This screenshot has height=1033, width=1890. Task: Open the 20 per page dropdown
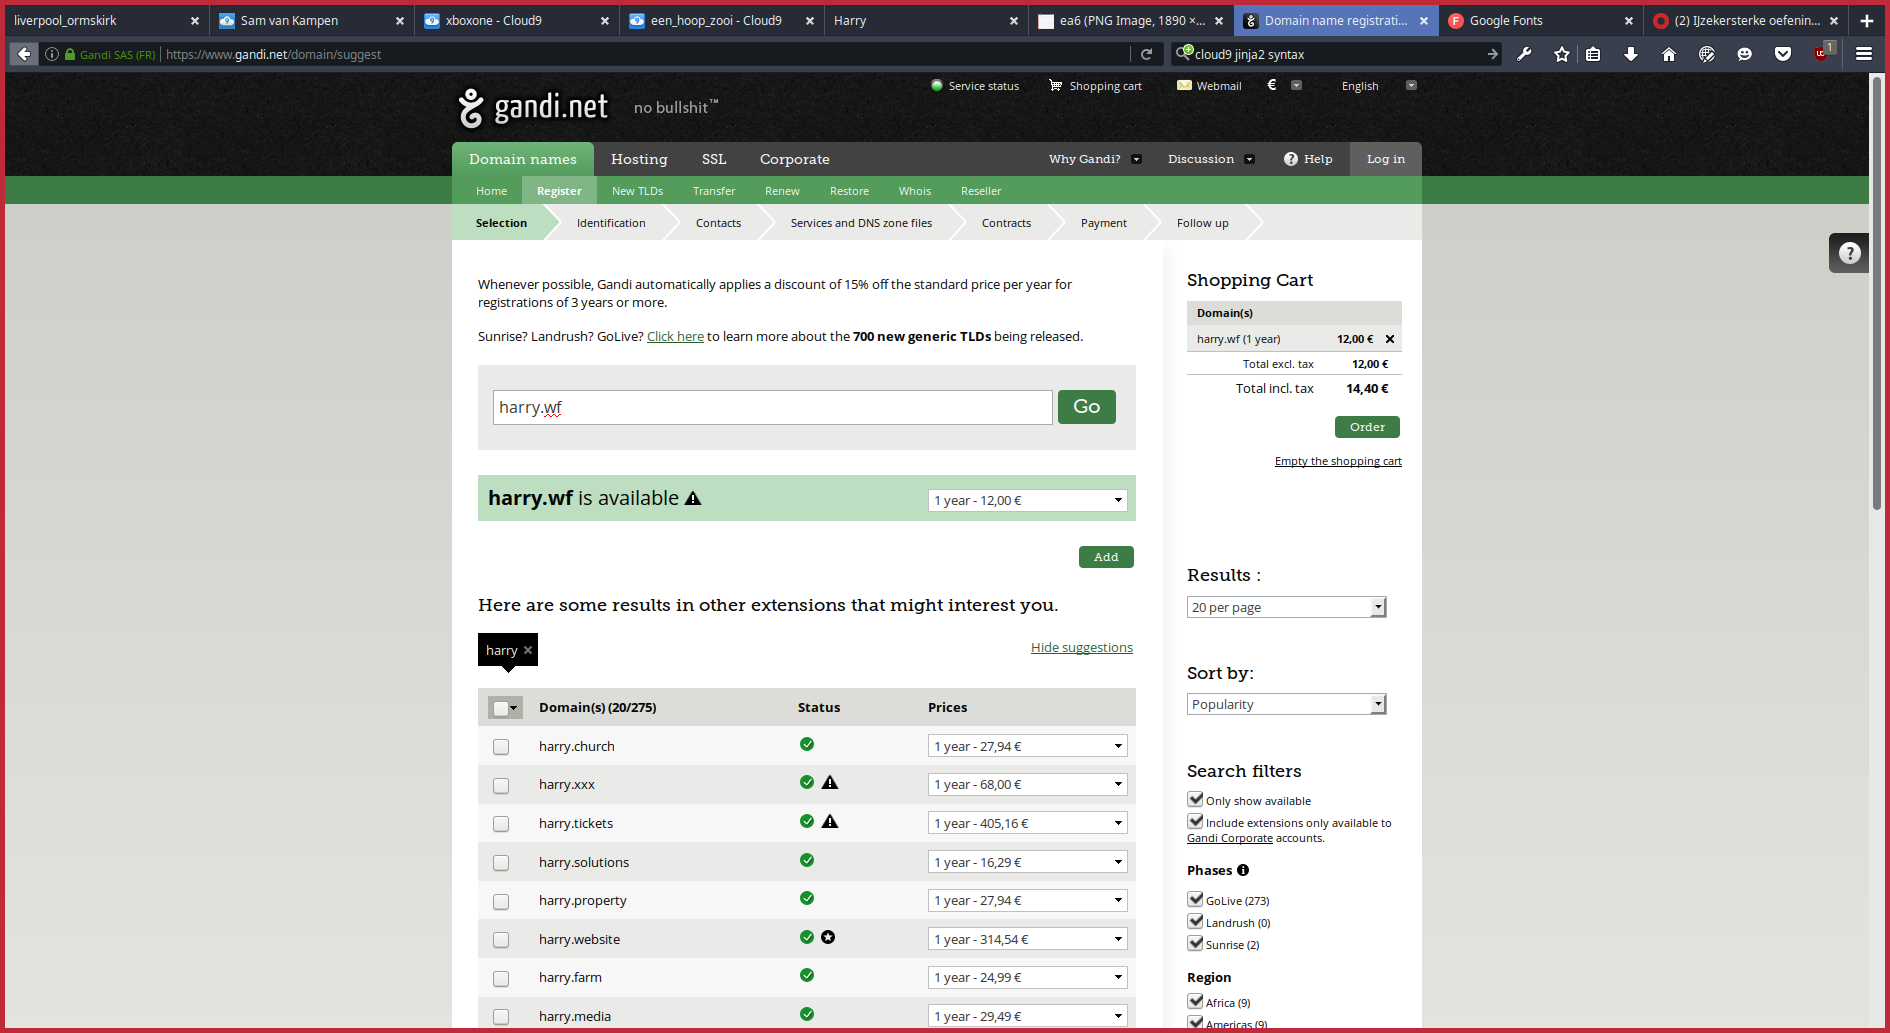(1286, 607)
